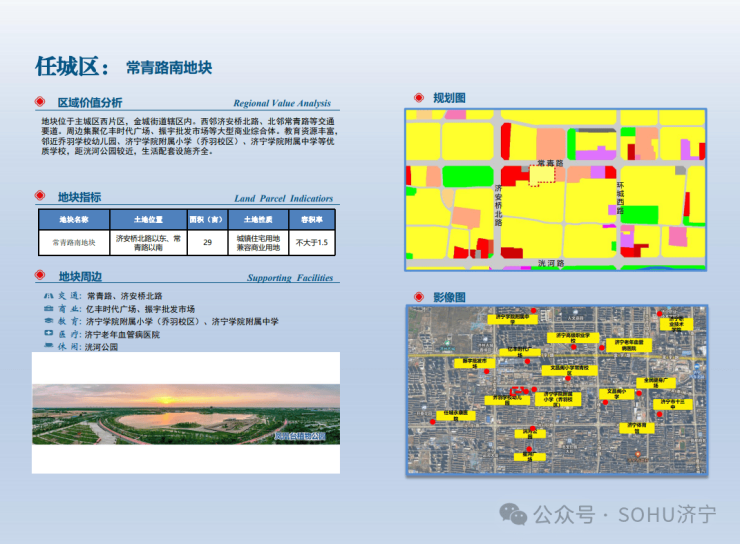Select the area value 29 cell
Viewport: 740px width, 544px height.
pos(208,243)
